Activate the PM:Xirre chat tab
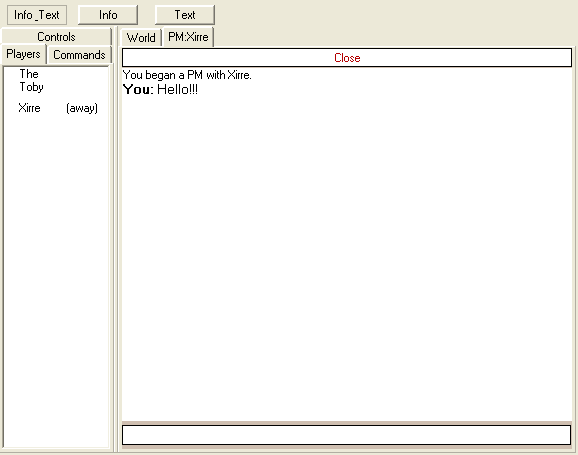Viewport: 578px width, 455px height. 188,37
